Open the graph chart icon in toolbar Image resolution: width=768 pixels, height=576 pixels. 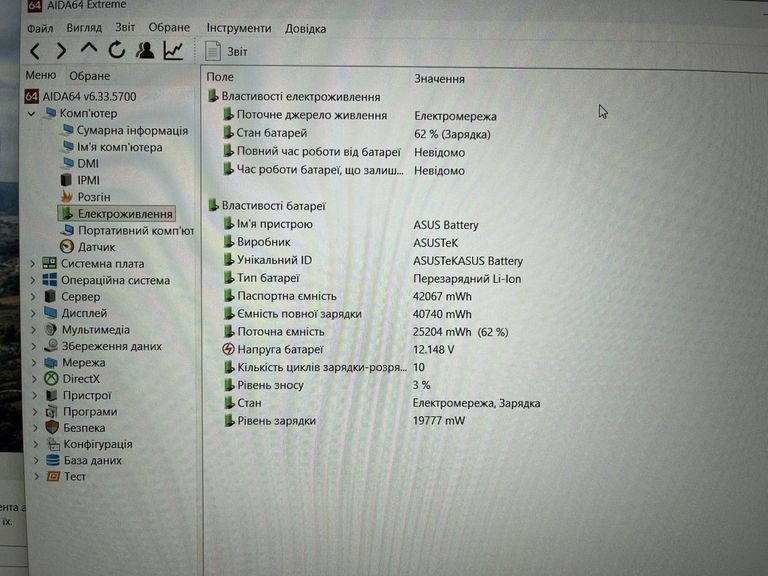pos(174,50)
